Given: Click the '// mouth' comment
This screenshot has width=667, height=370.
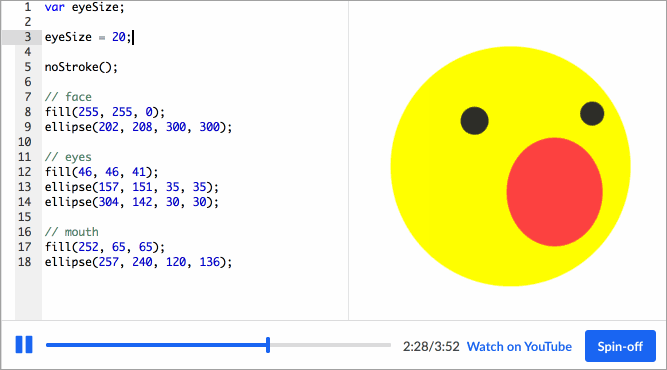Looking at the screenshot, I should [x=71, y=232].
